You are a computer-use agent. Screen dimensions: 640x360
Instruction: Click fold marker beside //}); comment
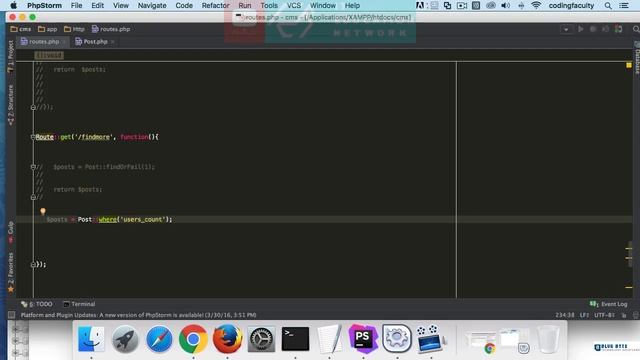(x=33, y=107)
